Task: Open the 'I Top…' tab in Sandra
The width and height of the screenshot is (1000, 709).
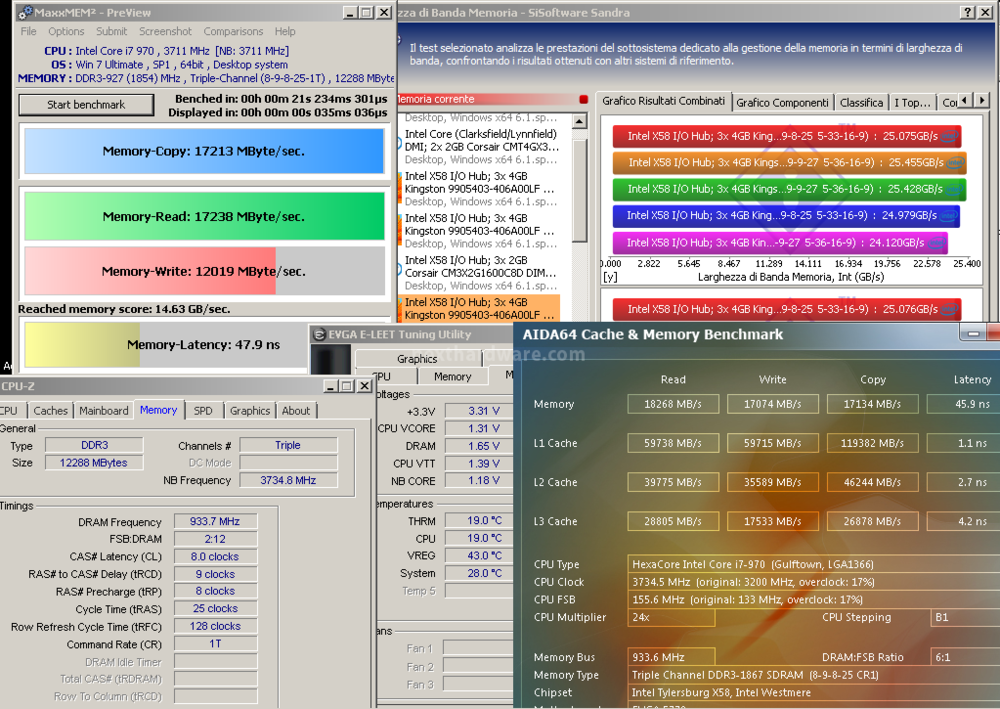Action: click(912, 103)
